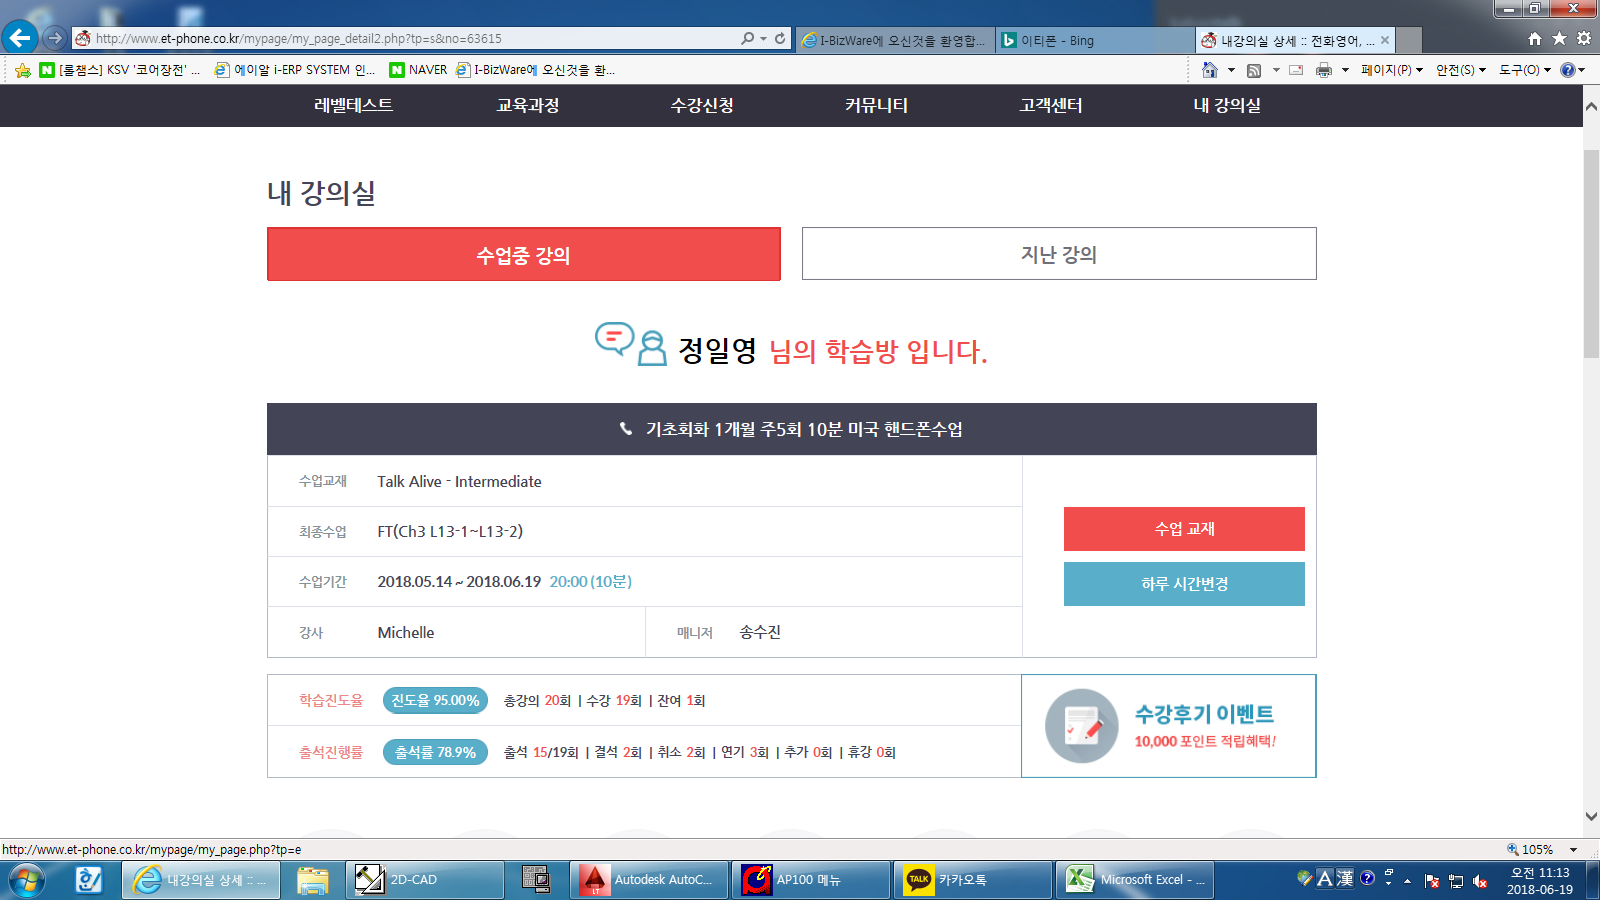Click the browser back arrow button

pos(20,38)
